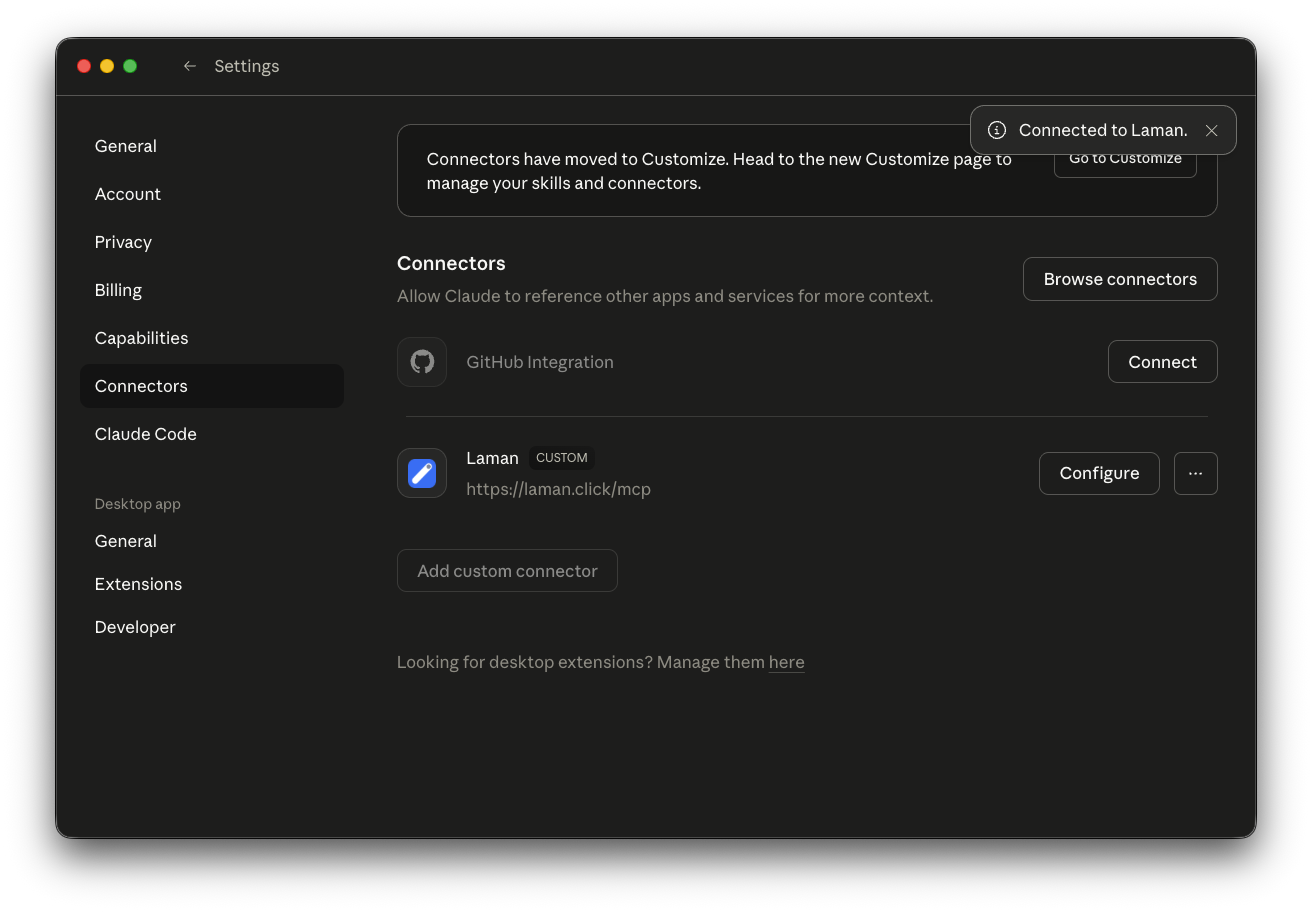Add a custom connector

pyautogui.click(x=507, y=571)
